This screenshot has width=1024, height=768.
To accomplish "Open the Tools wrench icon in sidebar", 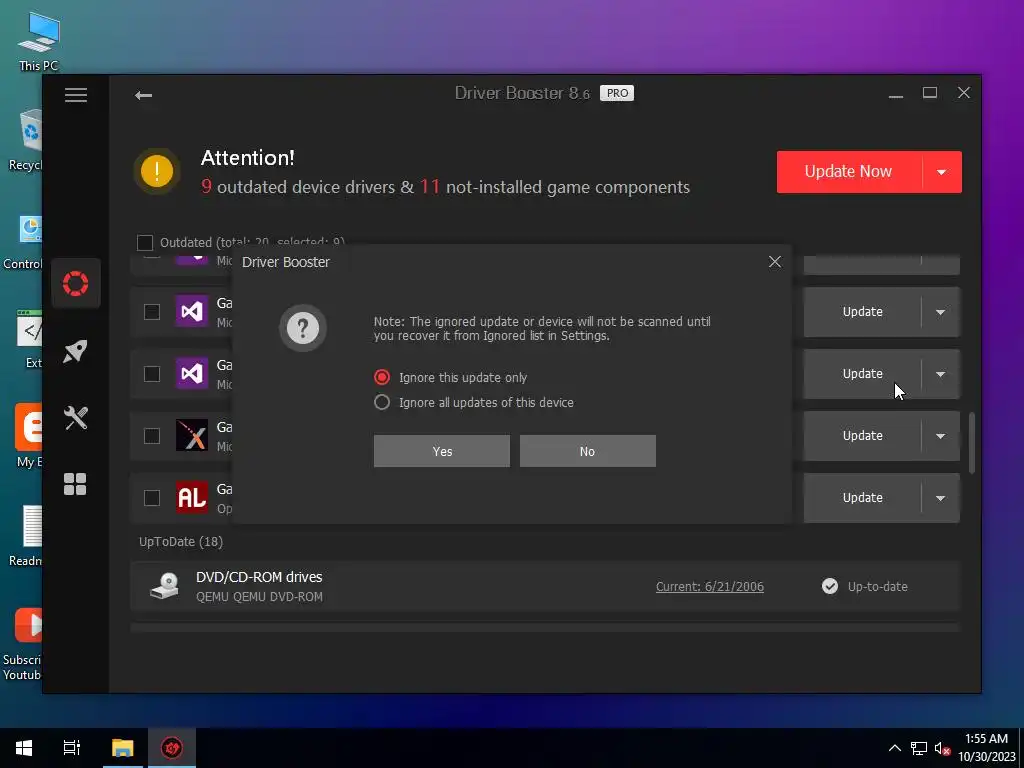I will click(x=76, y=418).
